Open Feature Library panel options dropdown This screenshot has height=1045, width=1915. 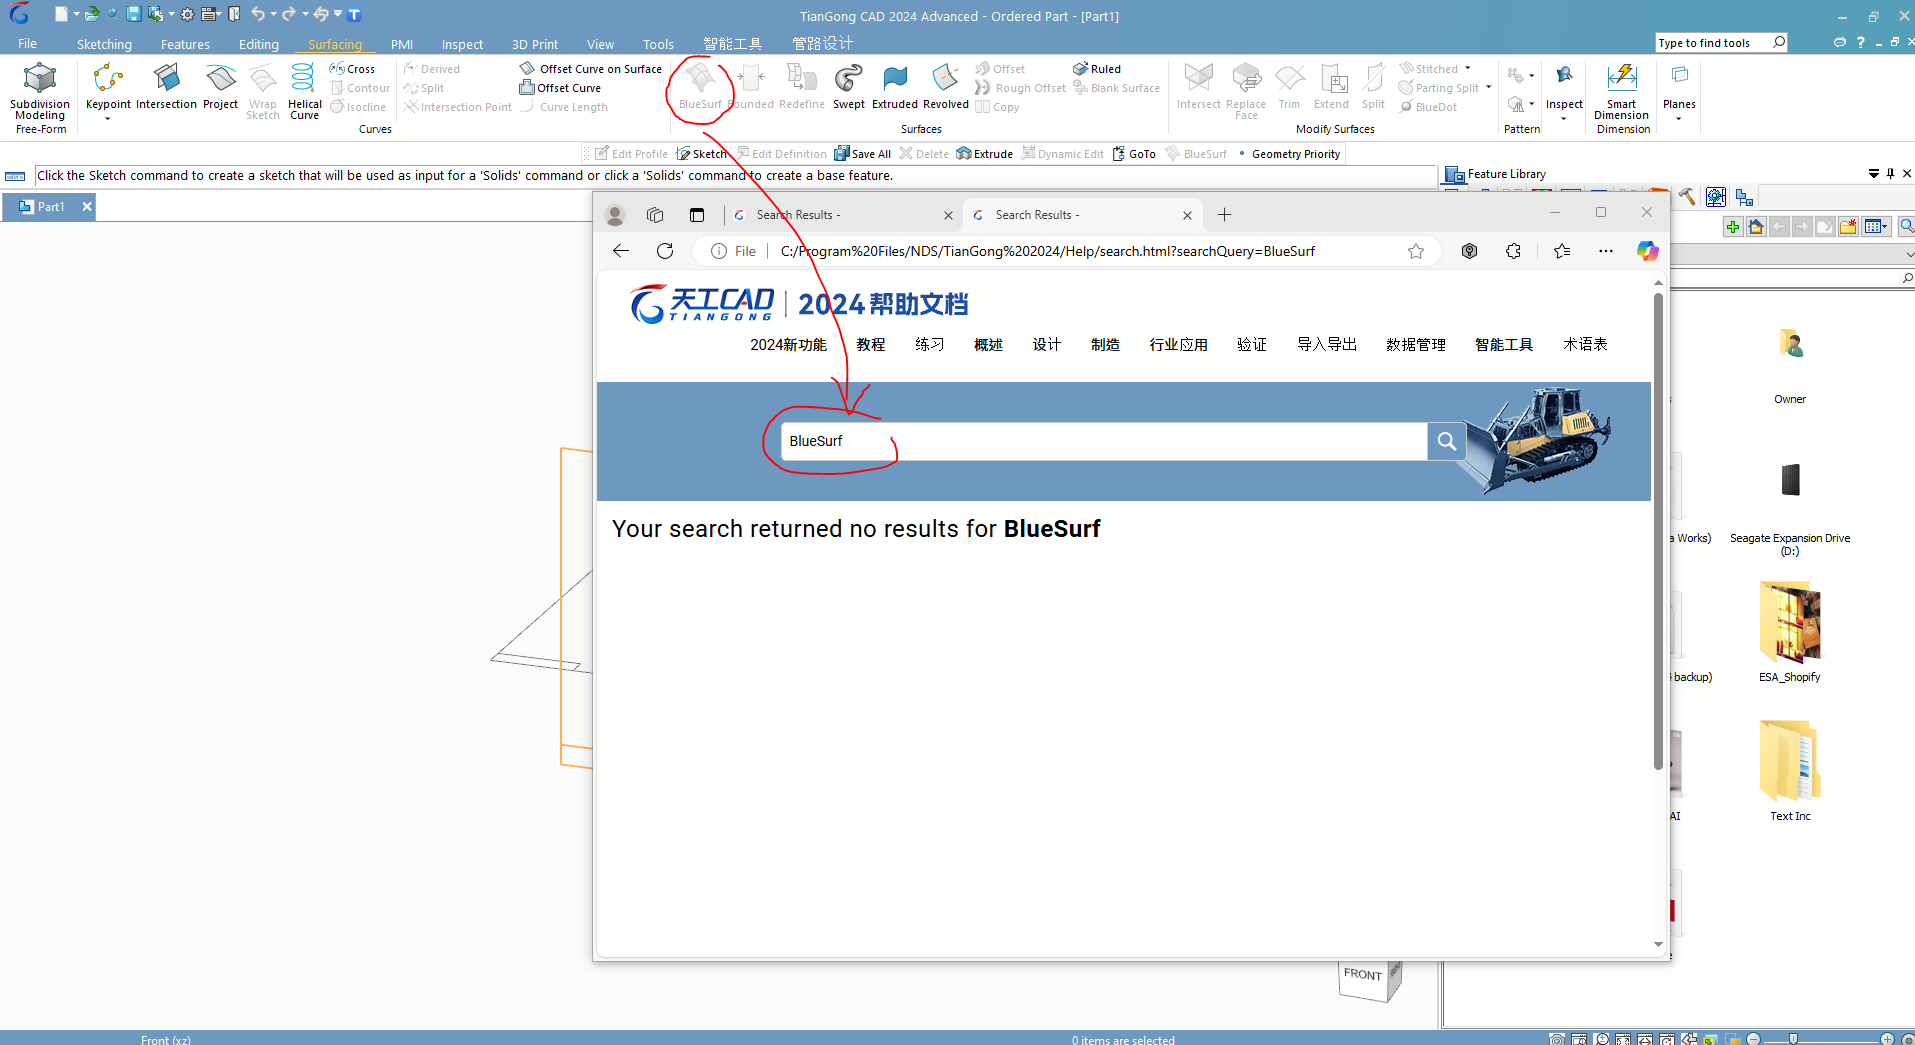pos(1873,174)
